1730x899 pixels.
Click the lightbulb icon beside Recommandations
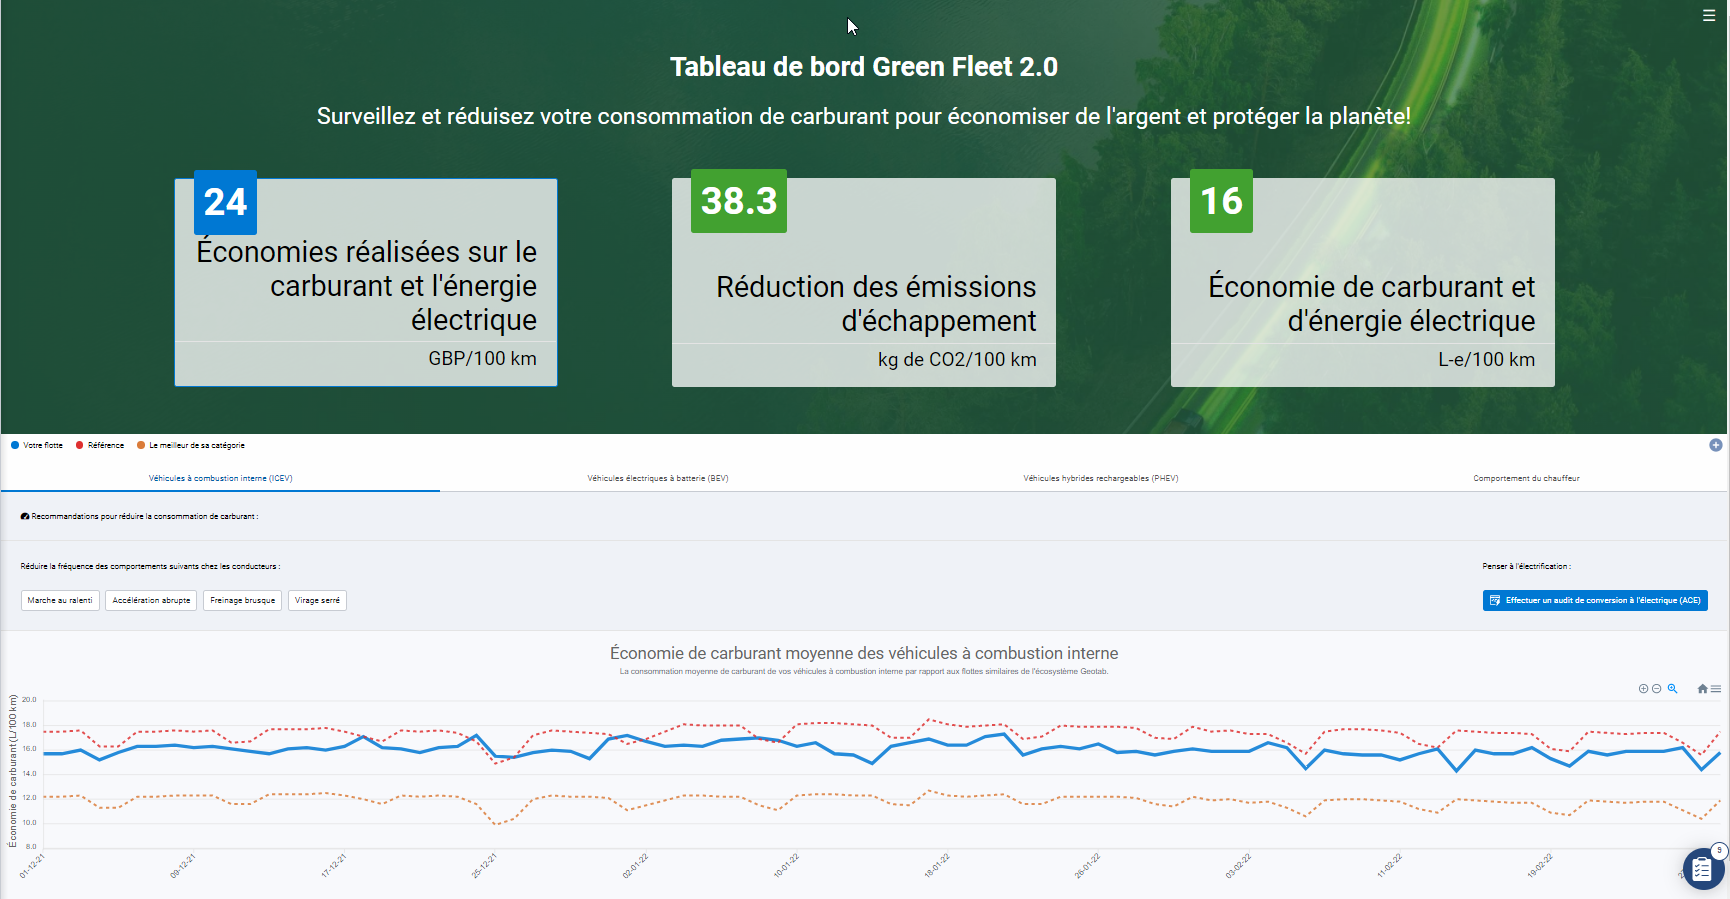[25, 517]
